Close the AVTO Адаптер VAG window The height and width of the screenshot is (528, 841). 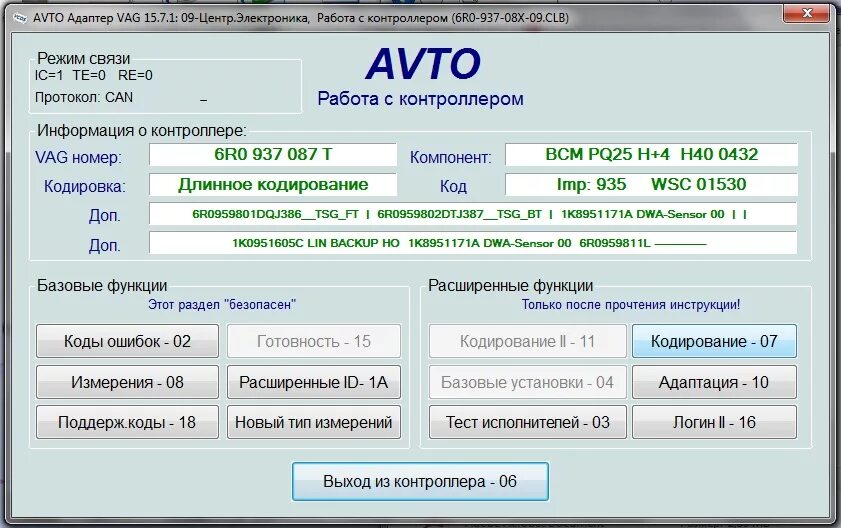pos(807,13)
